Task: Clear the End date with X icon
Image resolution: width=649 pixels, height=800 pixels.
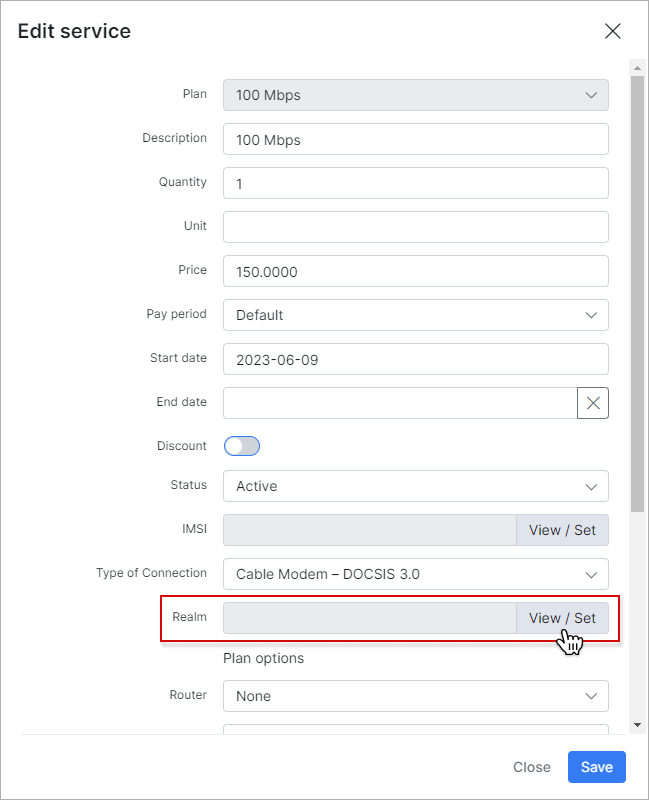Action: point(593,403)
